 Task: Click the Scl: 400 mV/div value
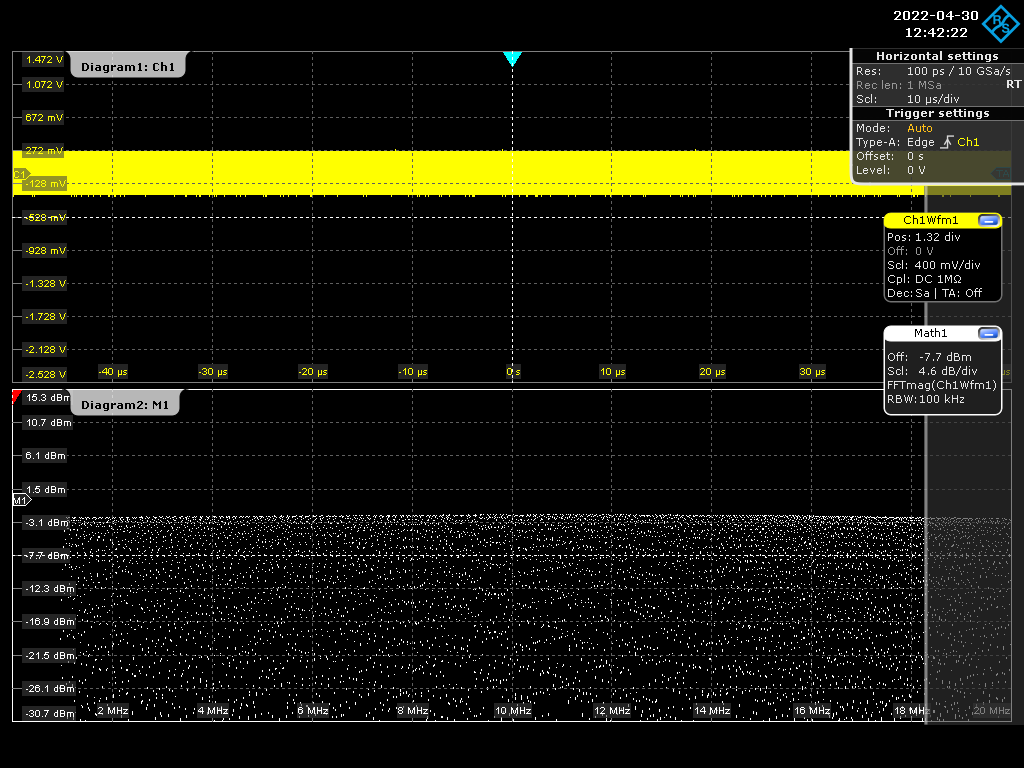point(933,265)
